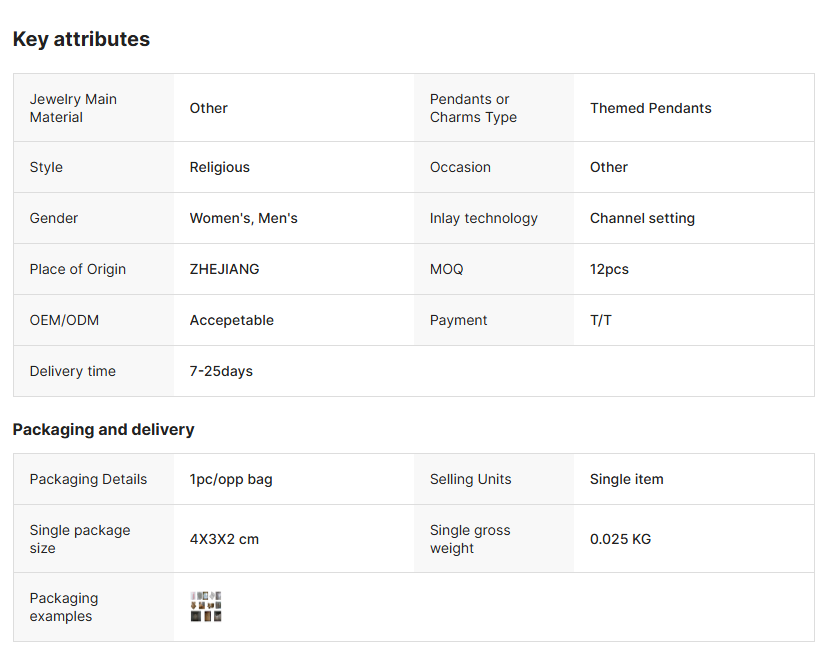Click the Pendants or Charms Type label

(473, 108)
